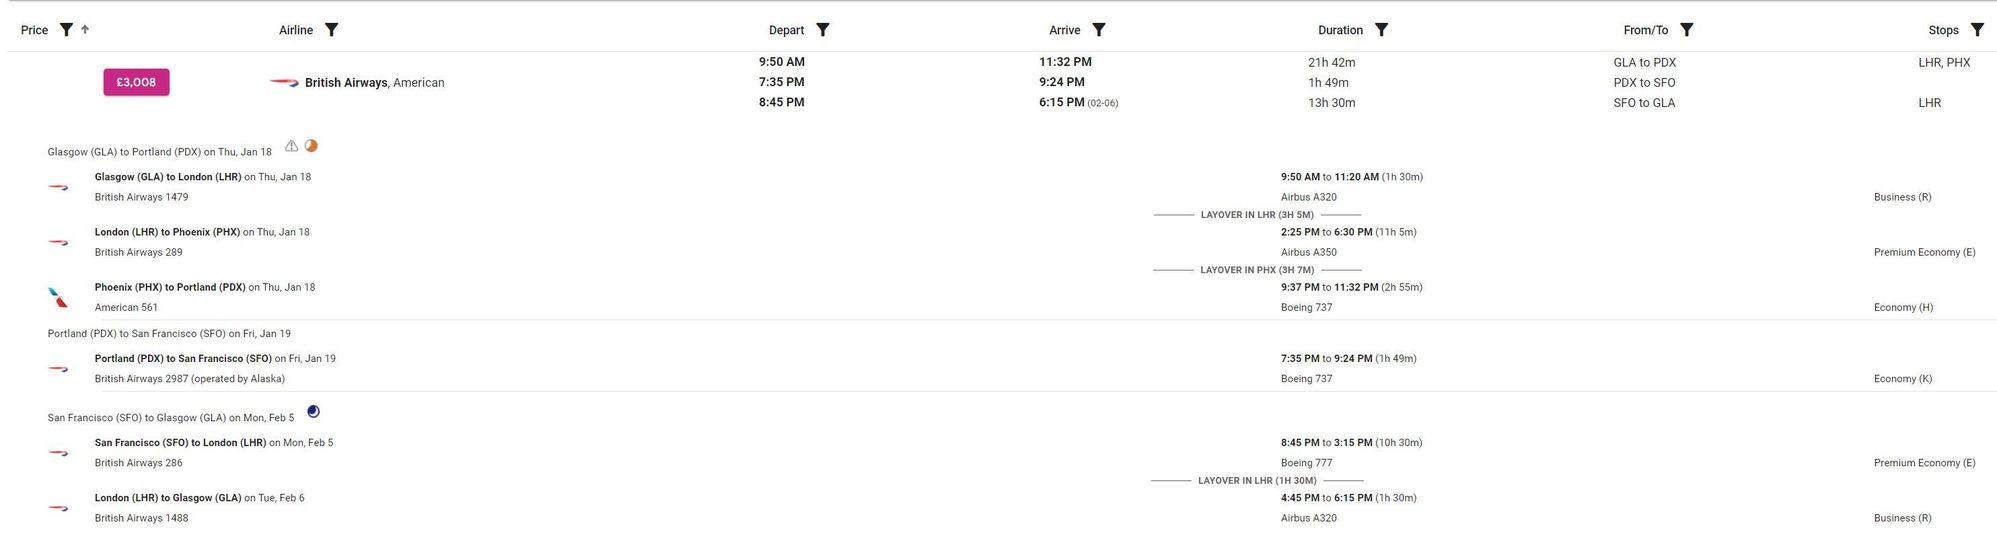Select the Duration column header text
Viewport: 1997px width, 543px height.
tap(1340, 30)
